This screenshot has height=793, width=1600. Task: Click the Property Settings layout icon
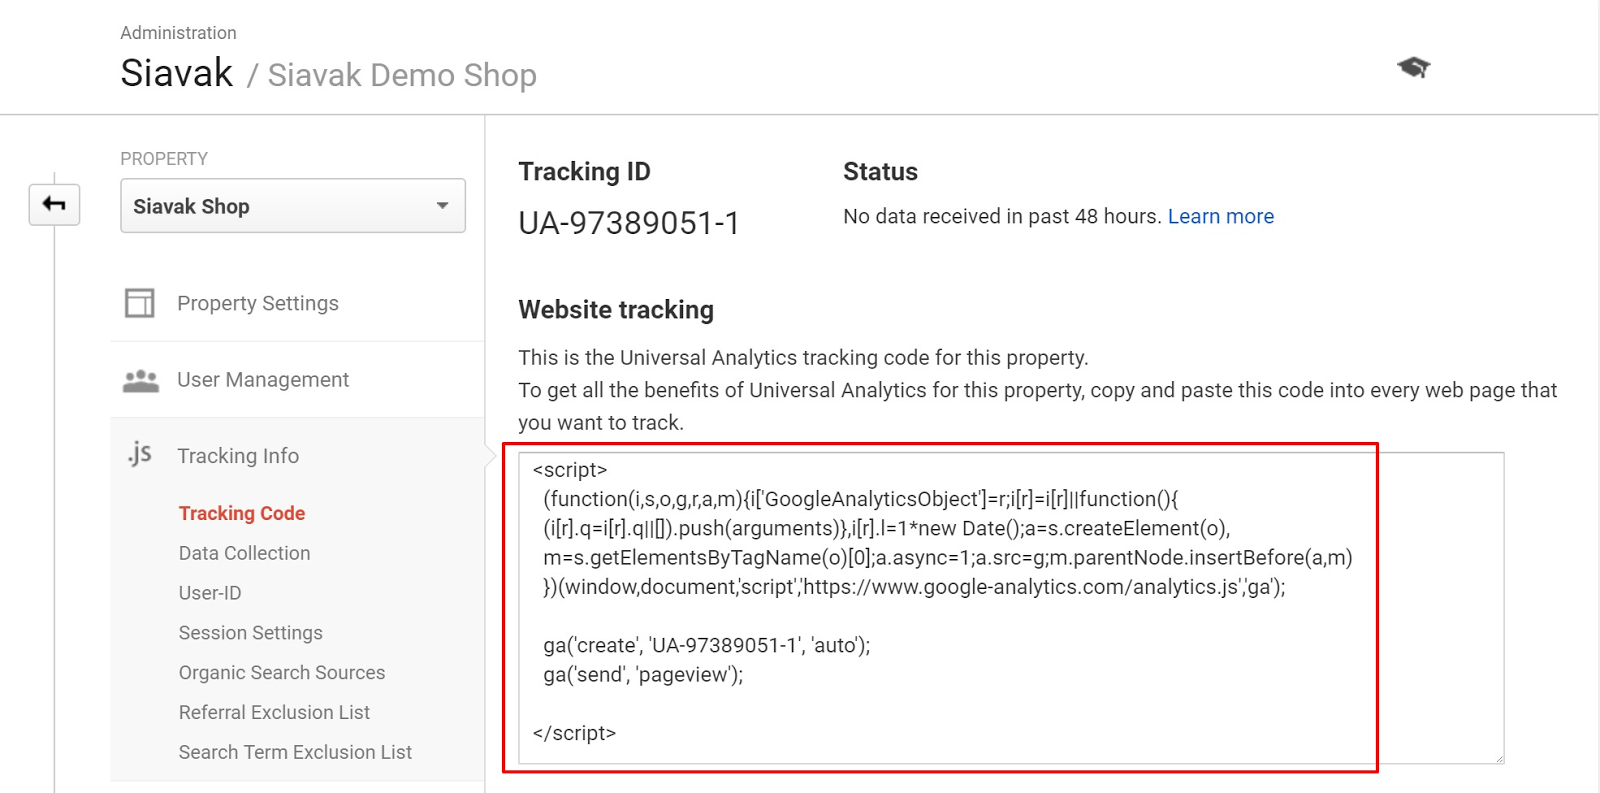[140, 303]
